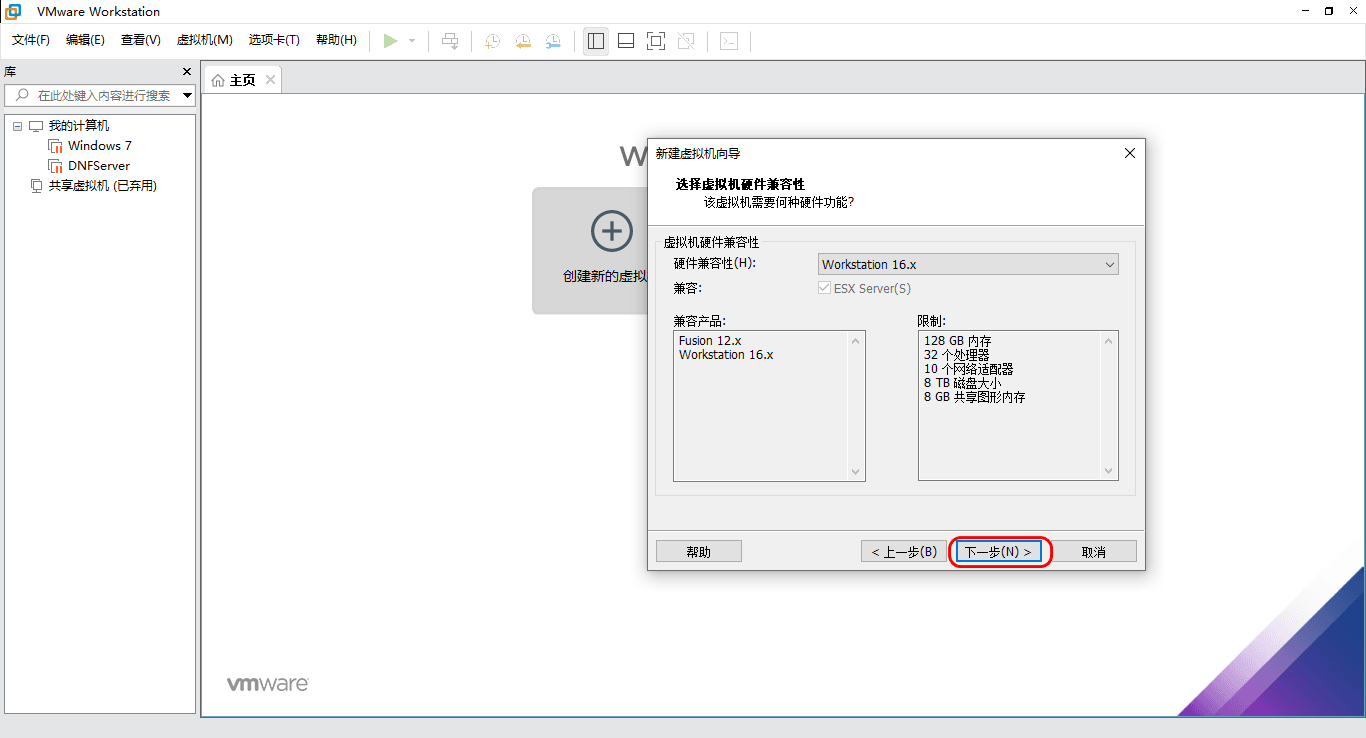
Task: Select DNFServer in the library tree
Action: coord(99,166)
